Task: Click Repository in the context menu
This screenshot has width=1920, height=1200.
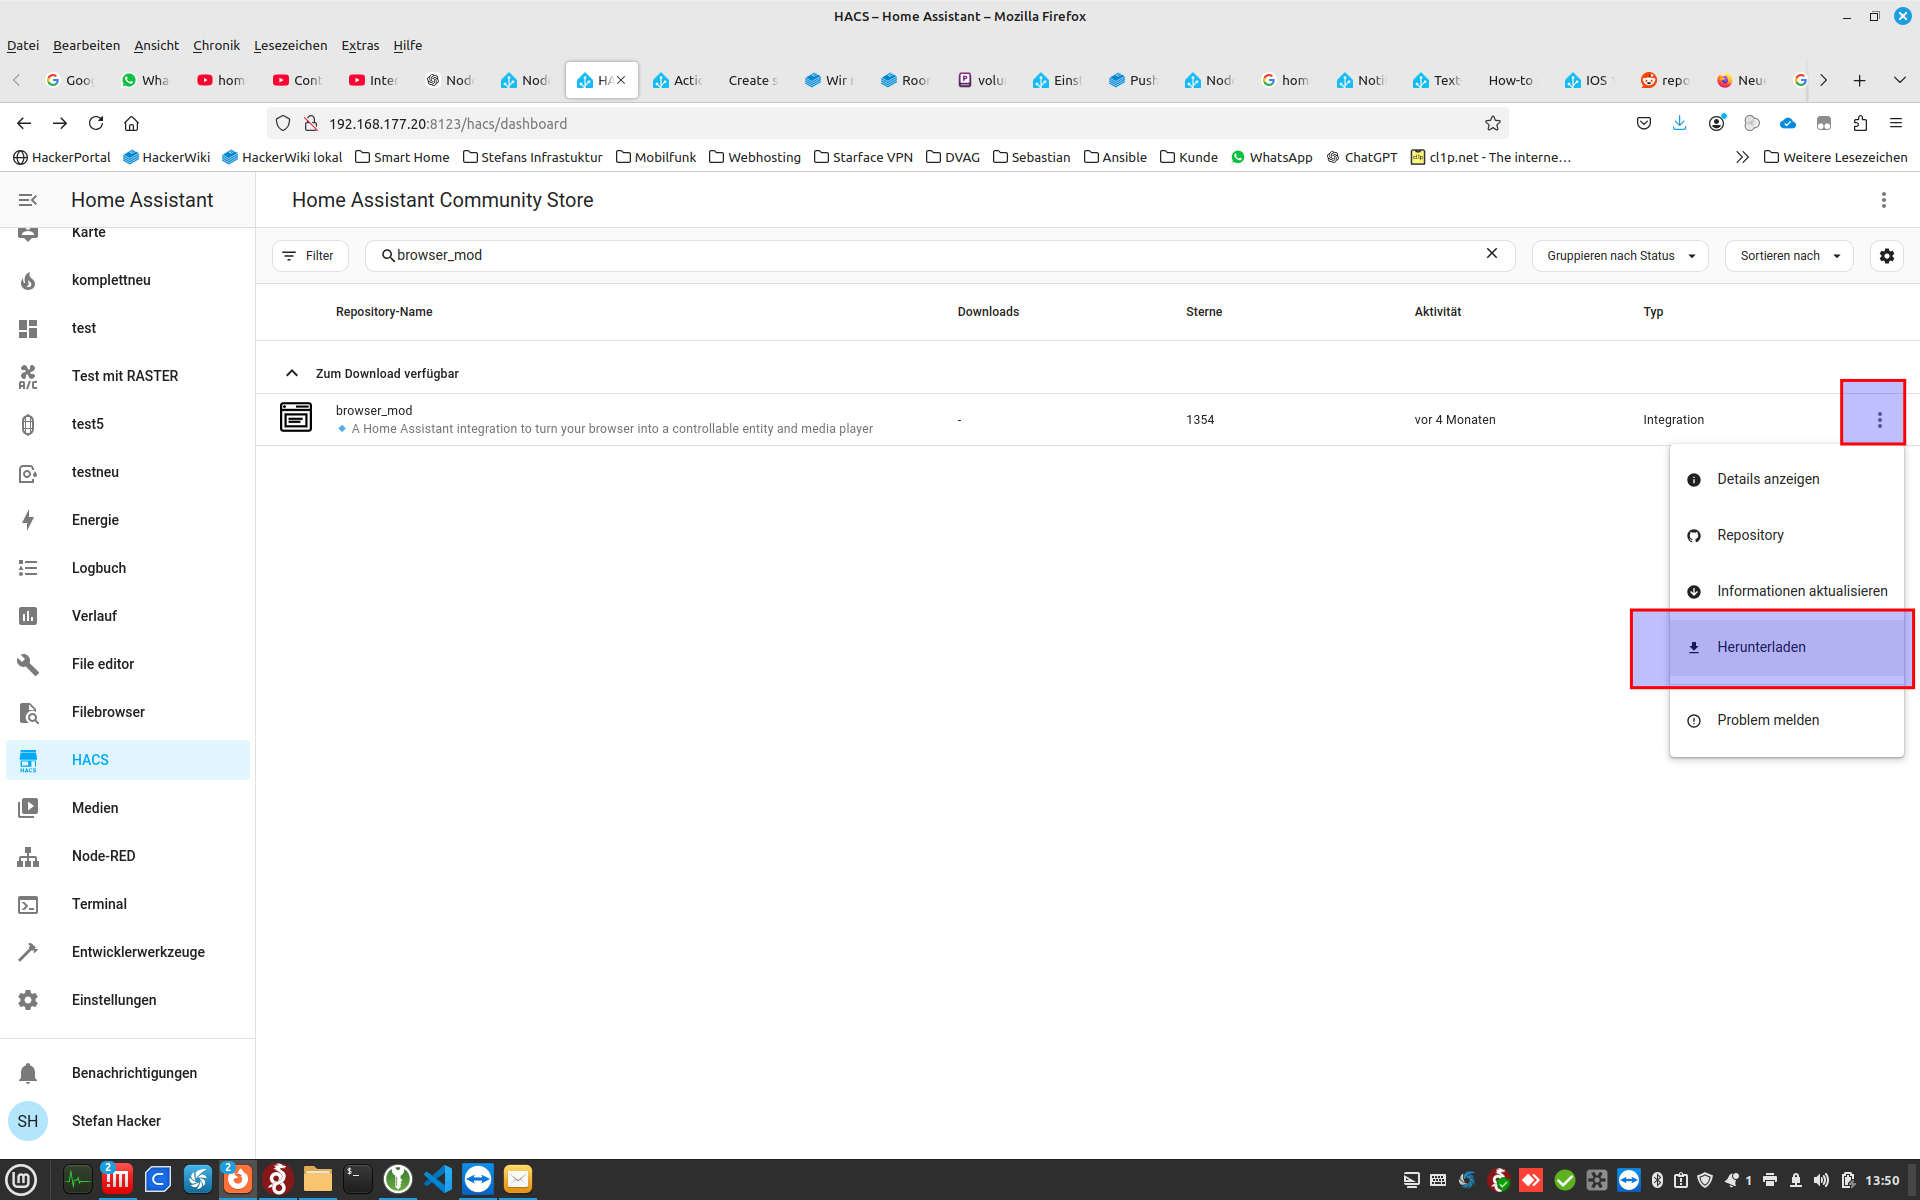Action: pos(1749,535)
